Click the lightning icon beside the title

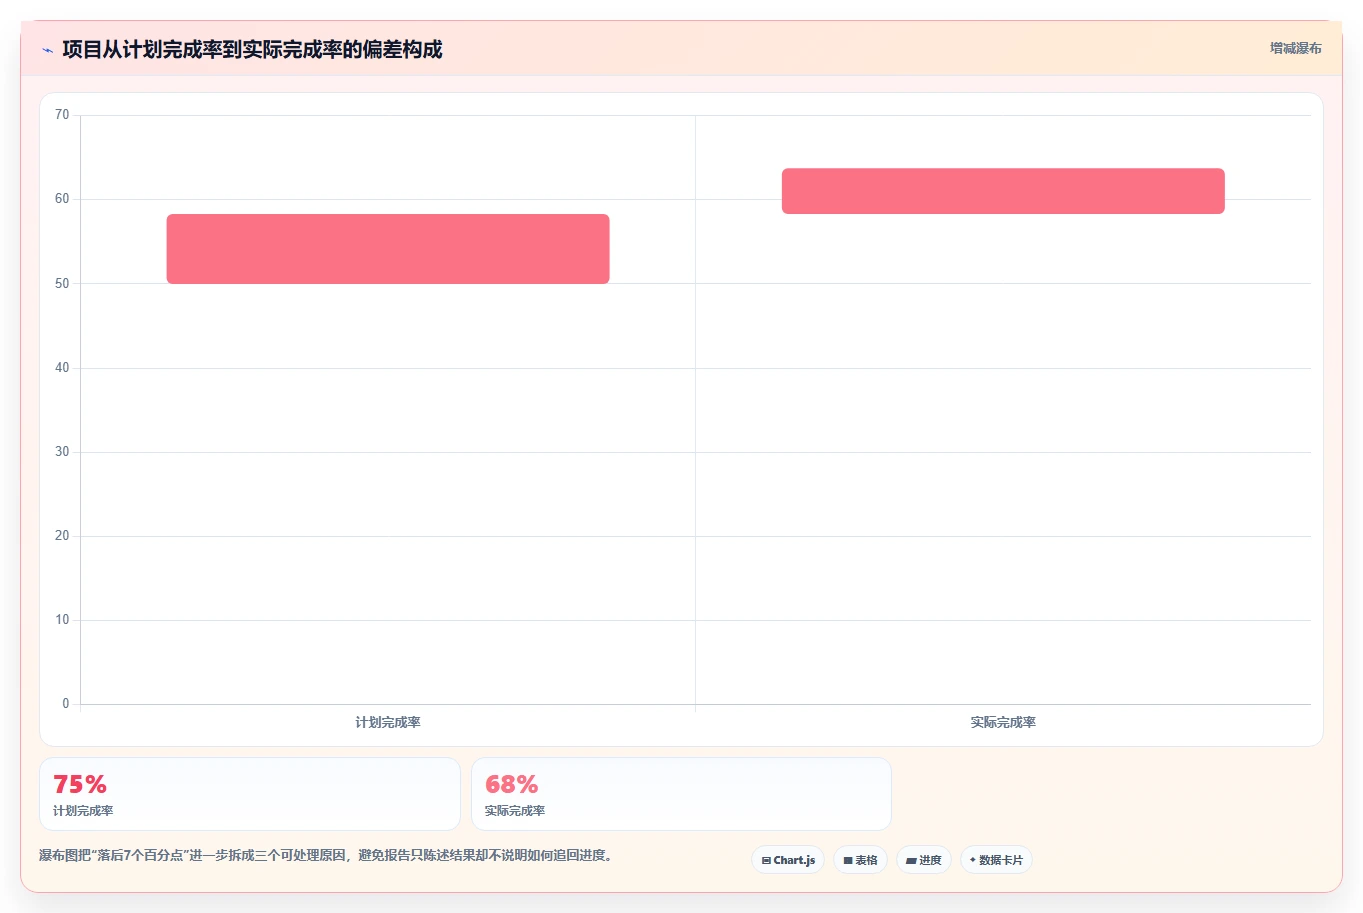47,50
